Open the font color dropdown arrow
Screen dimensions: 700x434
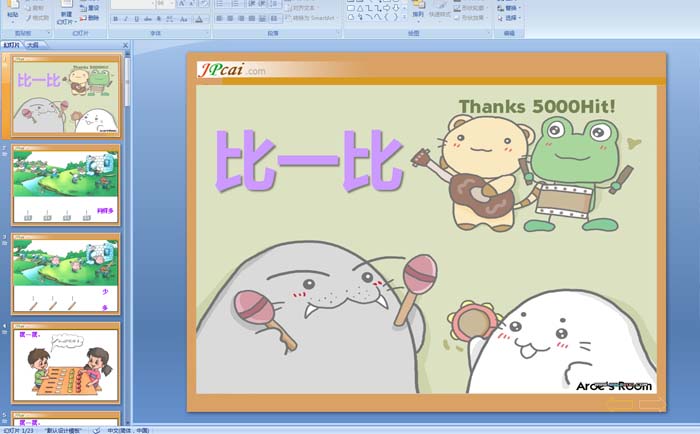tap(205, 18)
